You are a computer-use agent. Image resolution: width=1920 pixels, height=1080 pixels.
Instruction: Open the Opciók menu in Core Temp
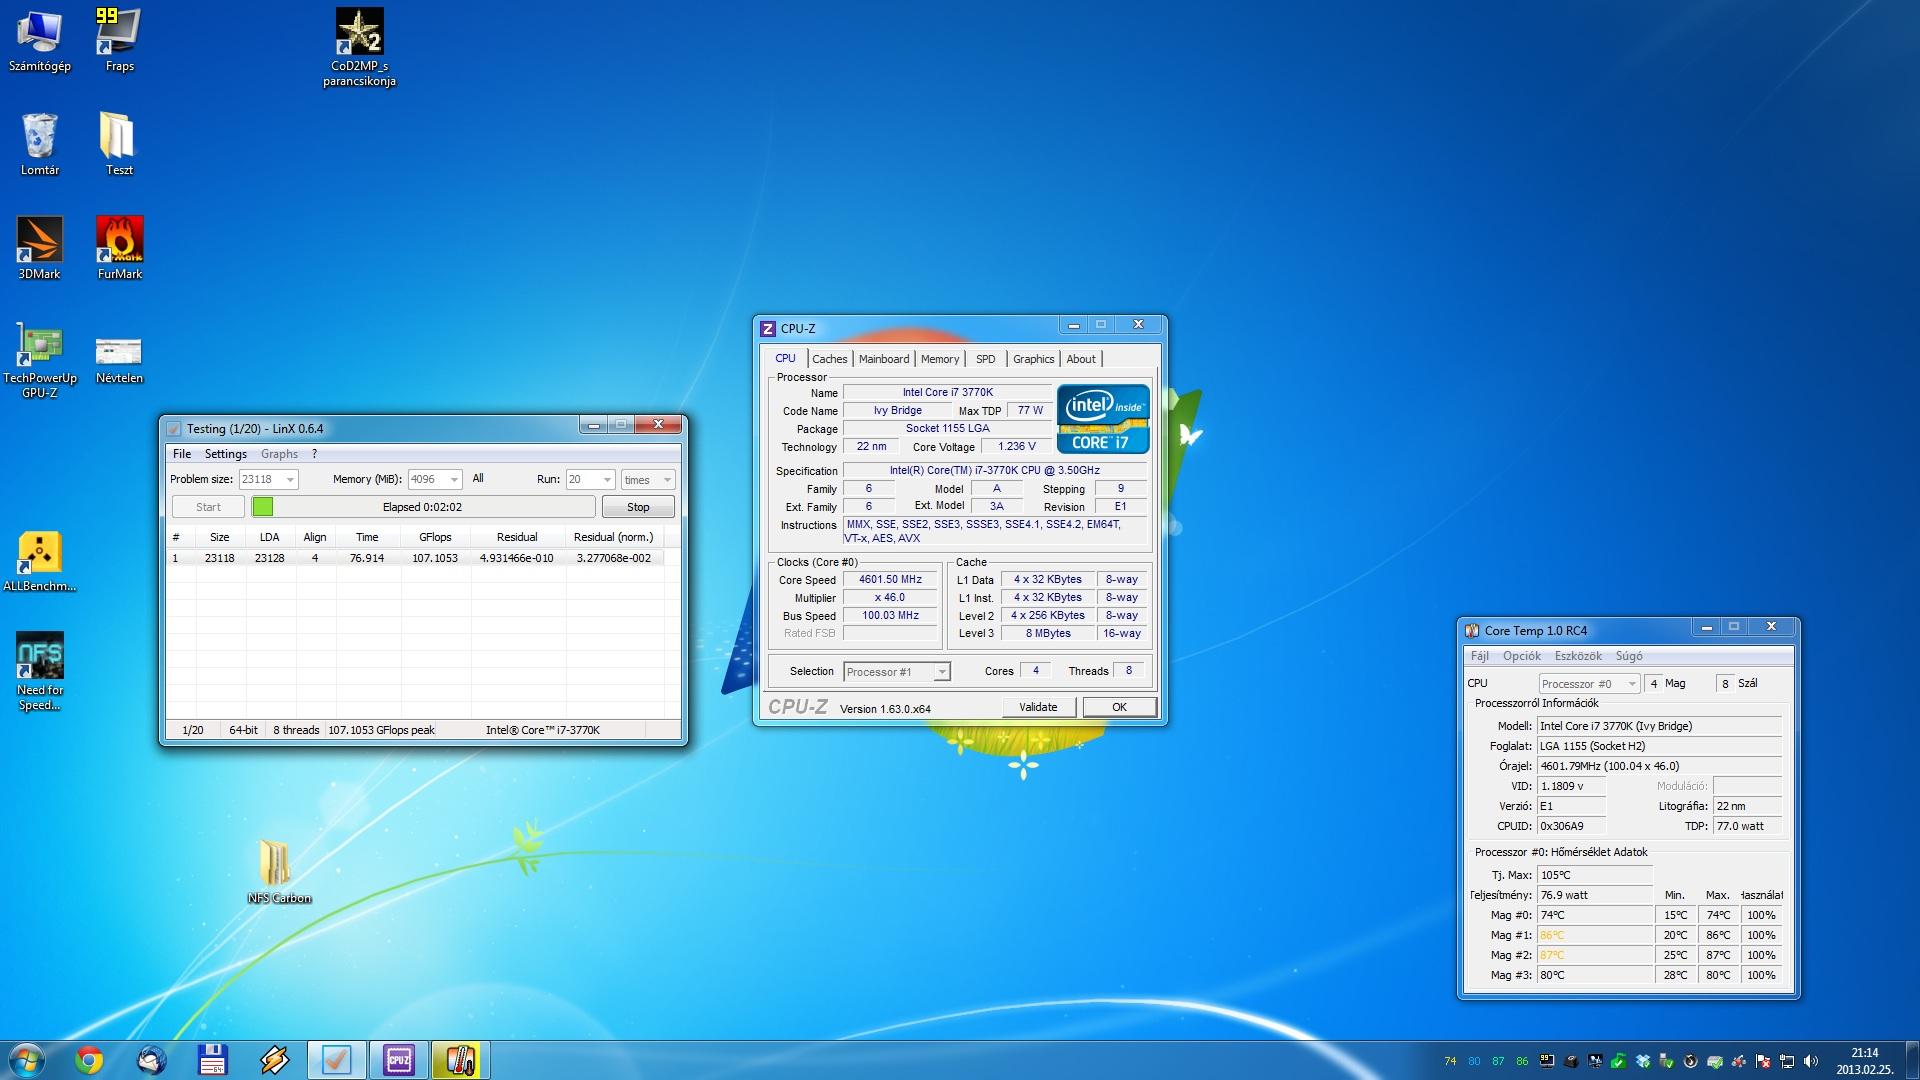click(1521, 656)
